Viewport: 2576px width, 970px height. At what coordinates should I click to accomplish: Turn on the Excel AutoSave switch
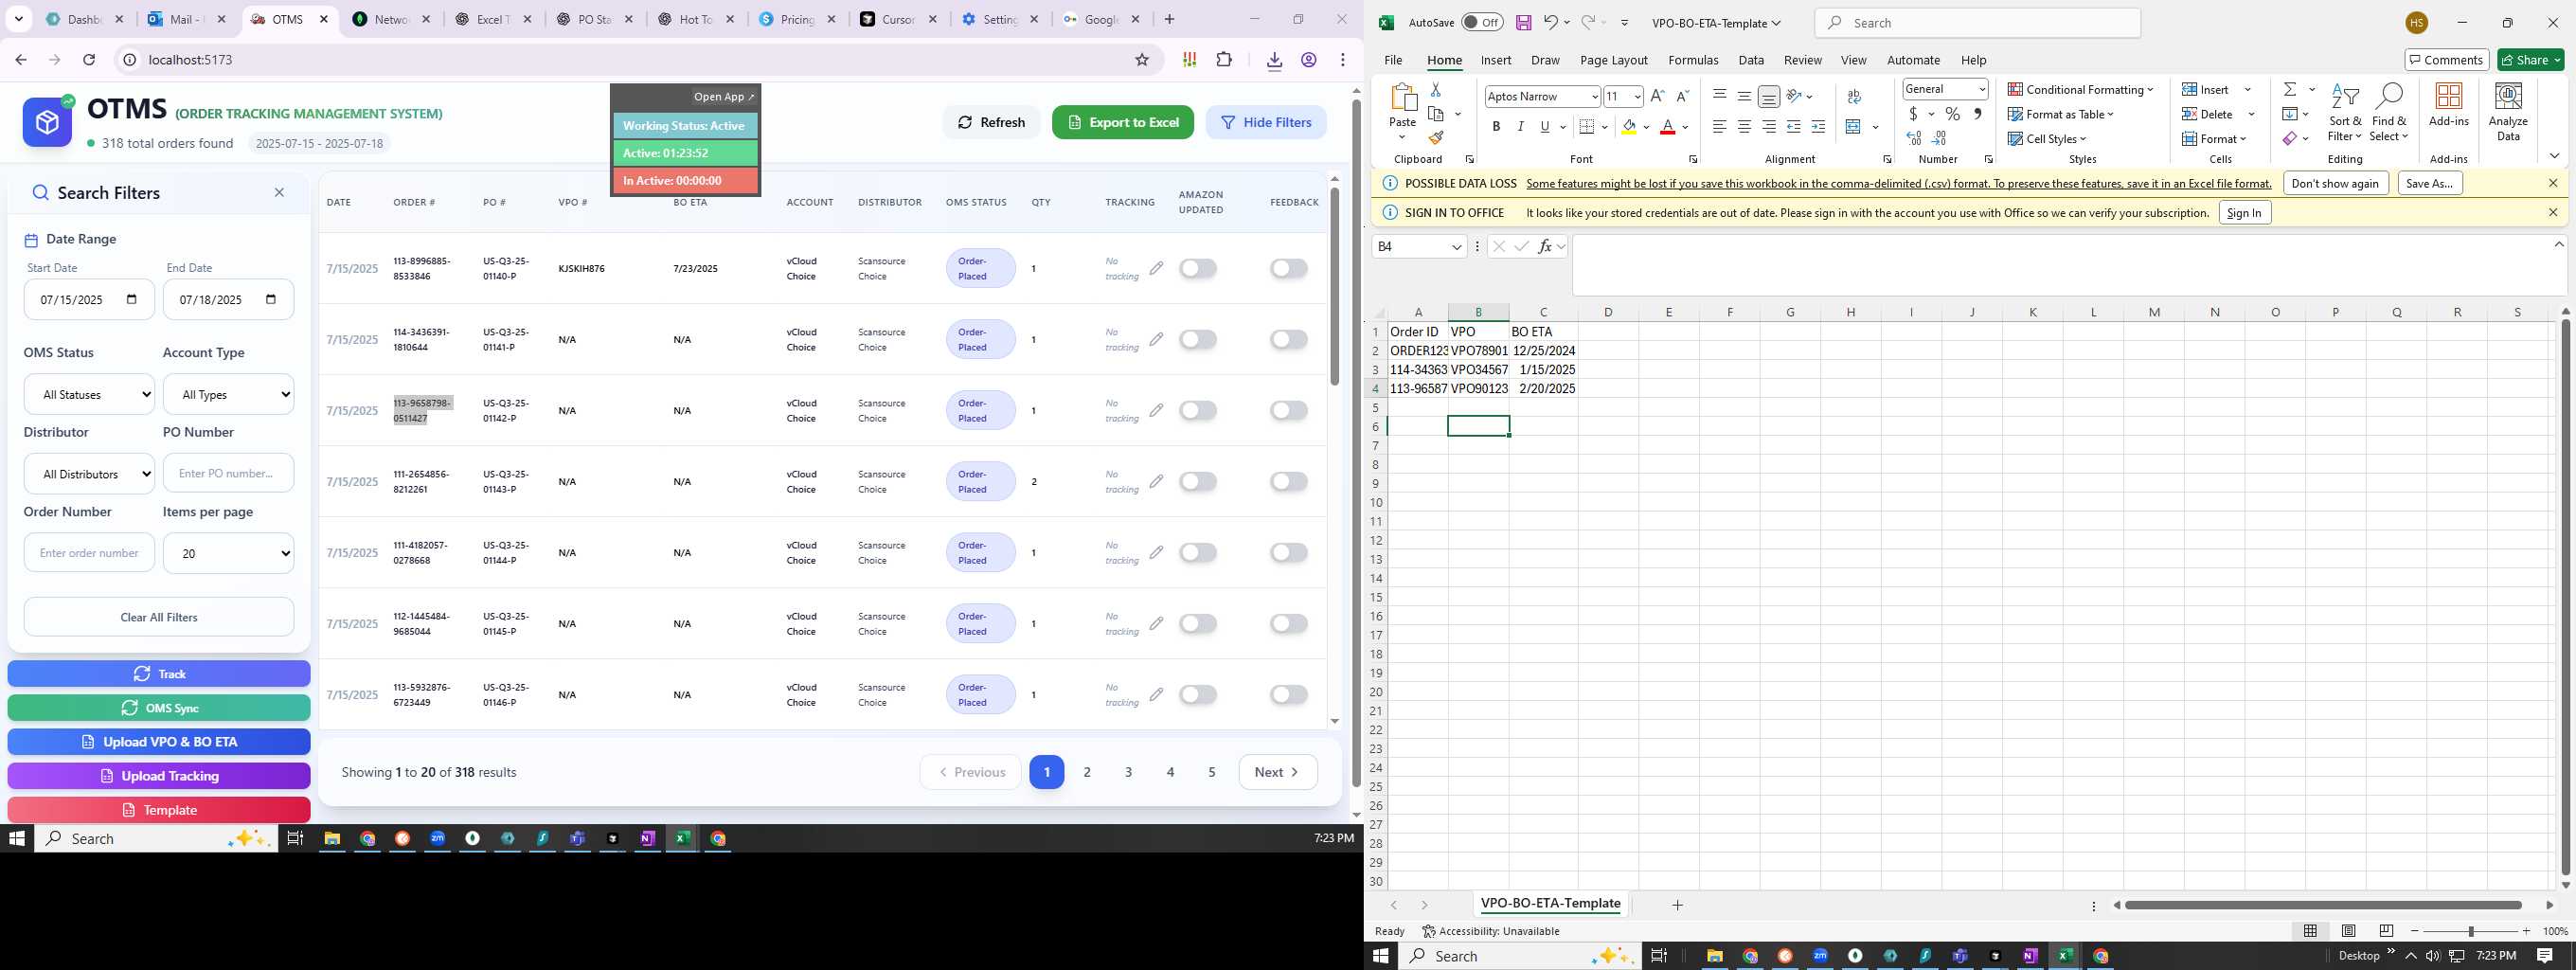coord(1482,23)
